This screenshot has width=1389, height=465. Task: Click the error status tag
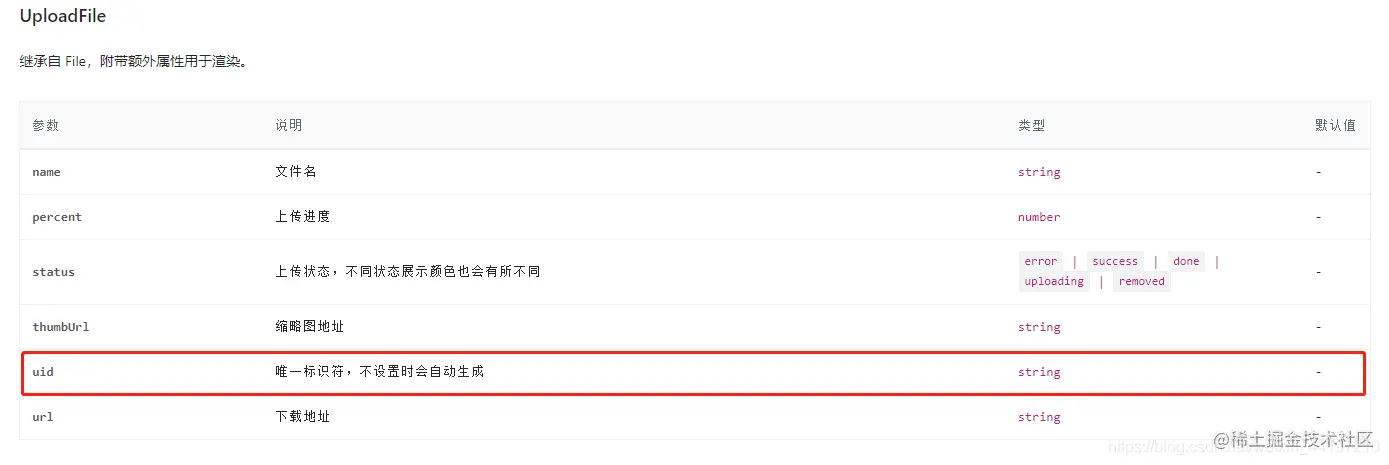coord(1040,261)
